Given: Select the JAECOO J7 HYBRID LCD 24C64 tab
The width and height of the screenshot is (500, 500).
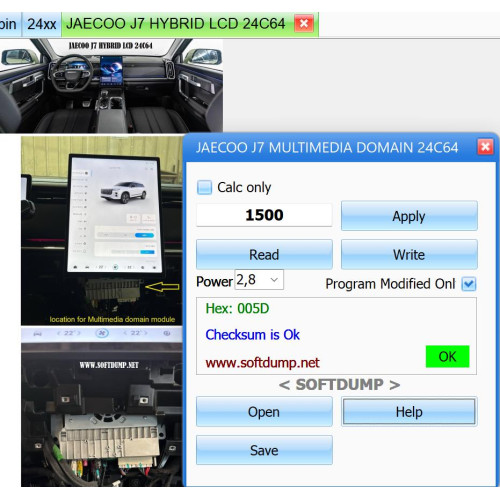Looking at the screenshot, I should 190,24.
